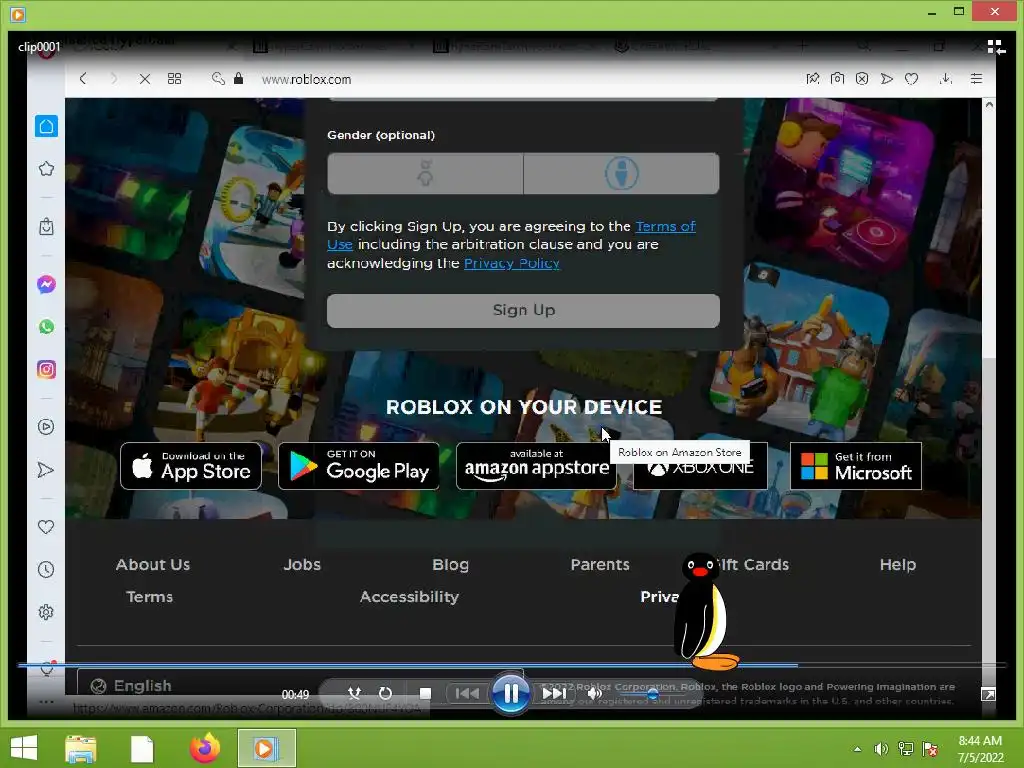This screenshot has width=1024, height=768.
Task: Open the ad blocker shield icon
Action: (862, 78)
